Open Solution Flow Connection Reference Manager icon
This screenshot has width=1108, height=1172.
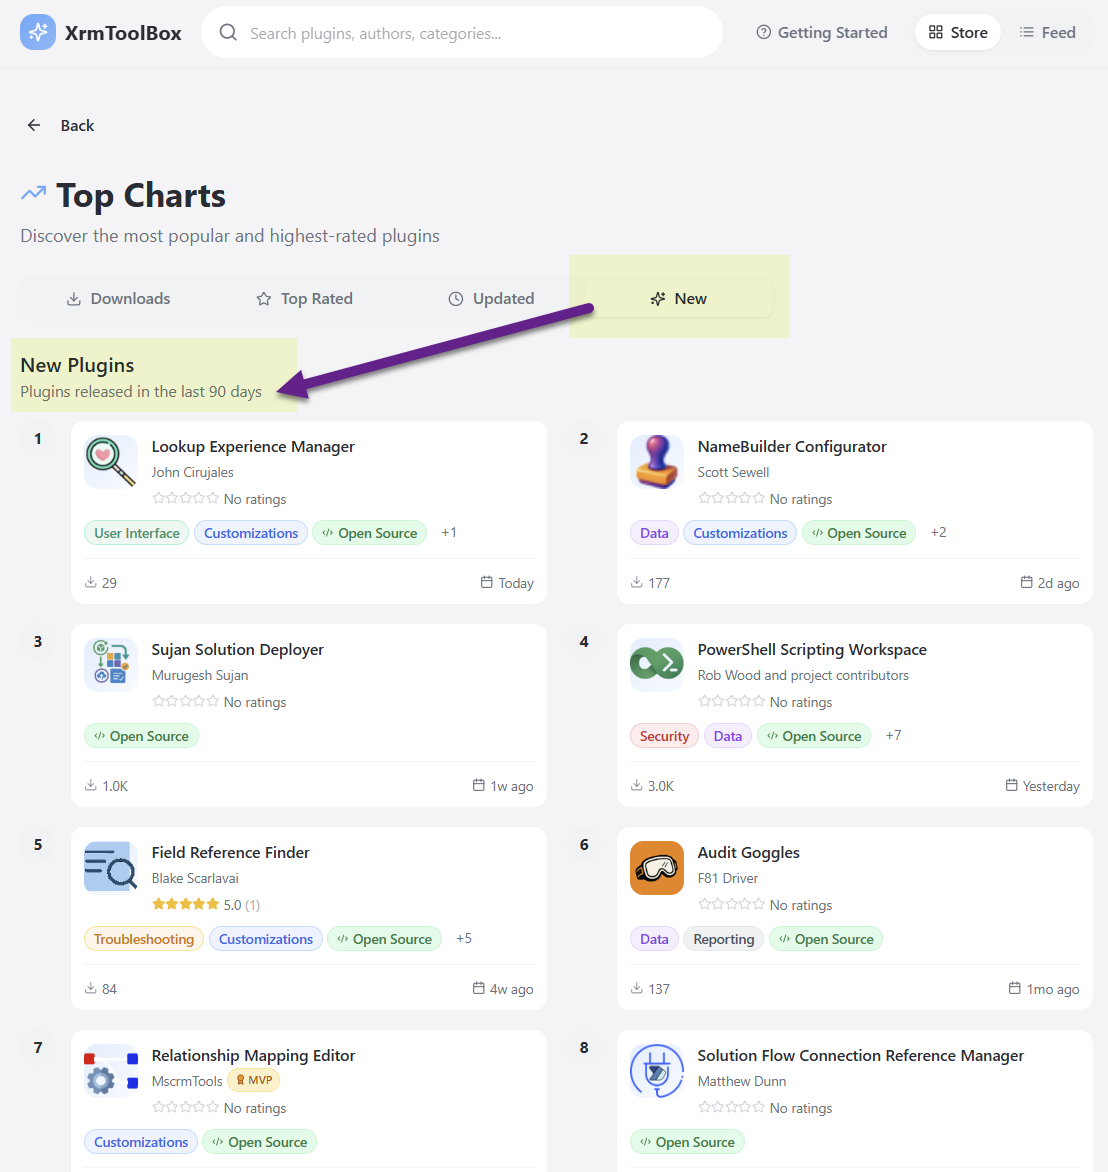click(x=657, y=1071)
